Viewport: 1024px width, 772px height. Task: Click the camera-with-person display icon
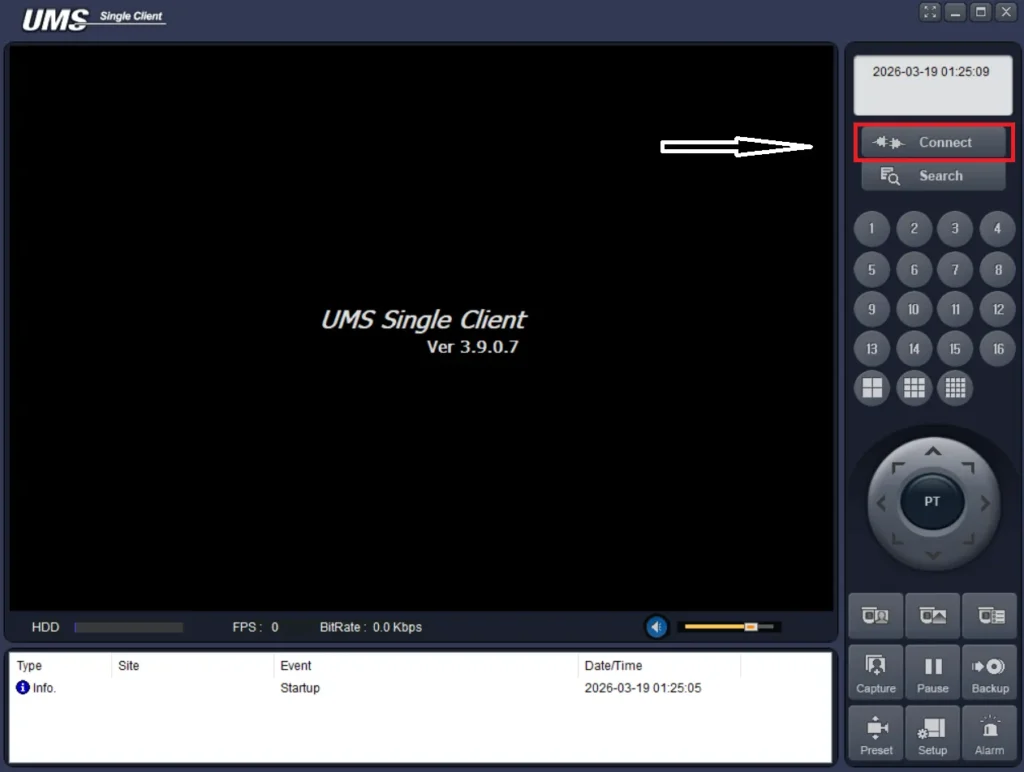point(875,615)
